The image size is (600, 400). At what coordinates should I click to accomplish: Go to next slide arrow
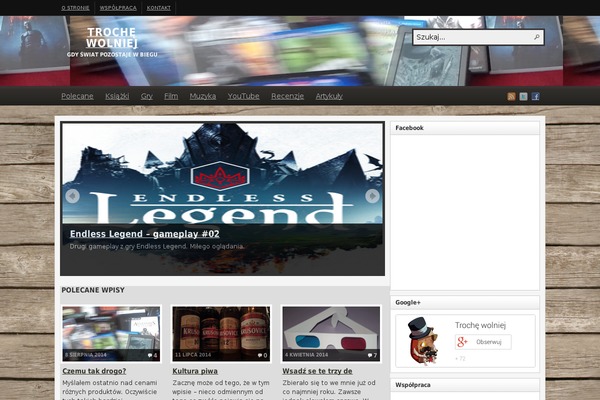point(372,196)
